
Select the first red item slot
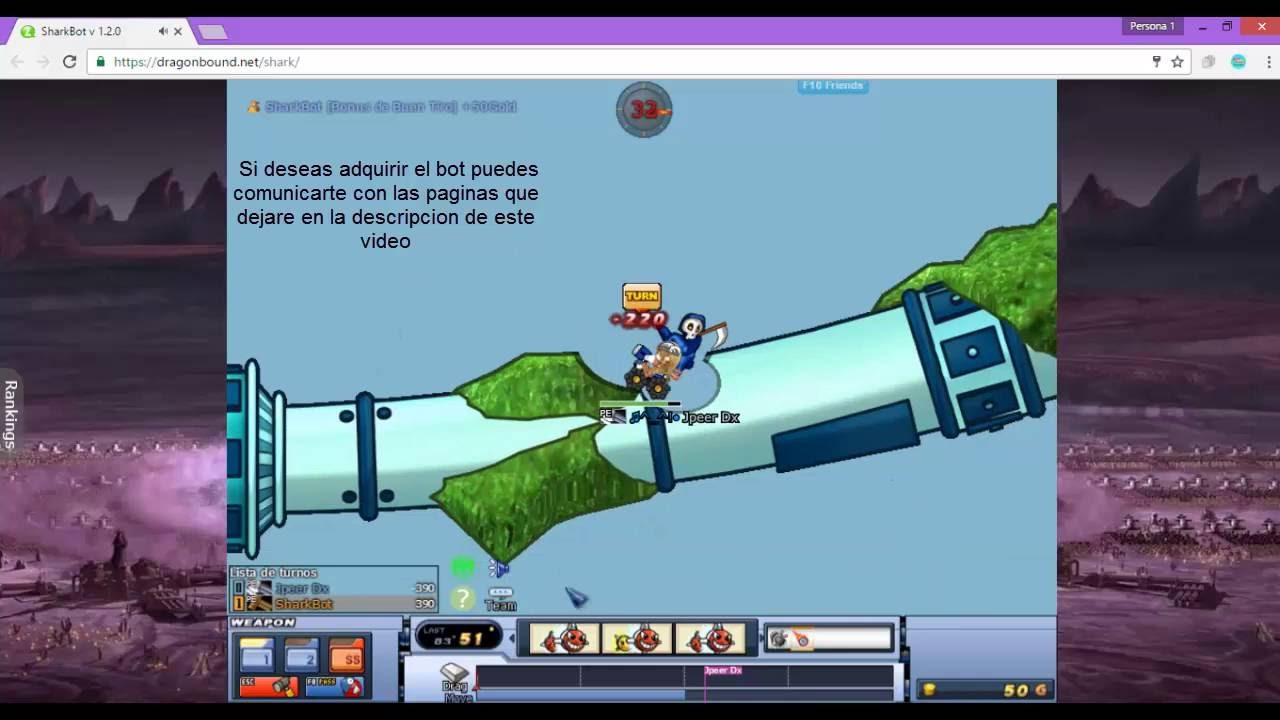(564, 638)
